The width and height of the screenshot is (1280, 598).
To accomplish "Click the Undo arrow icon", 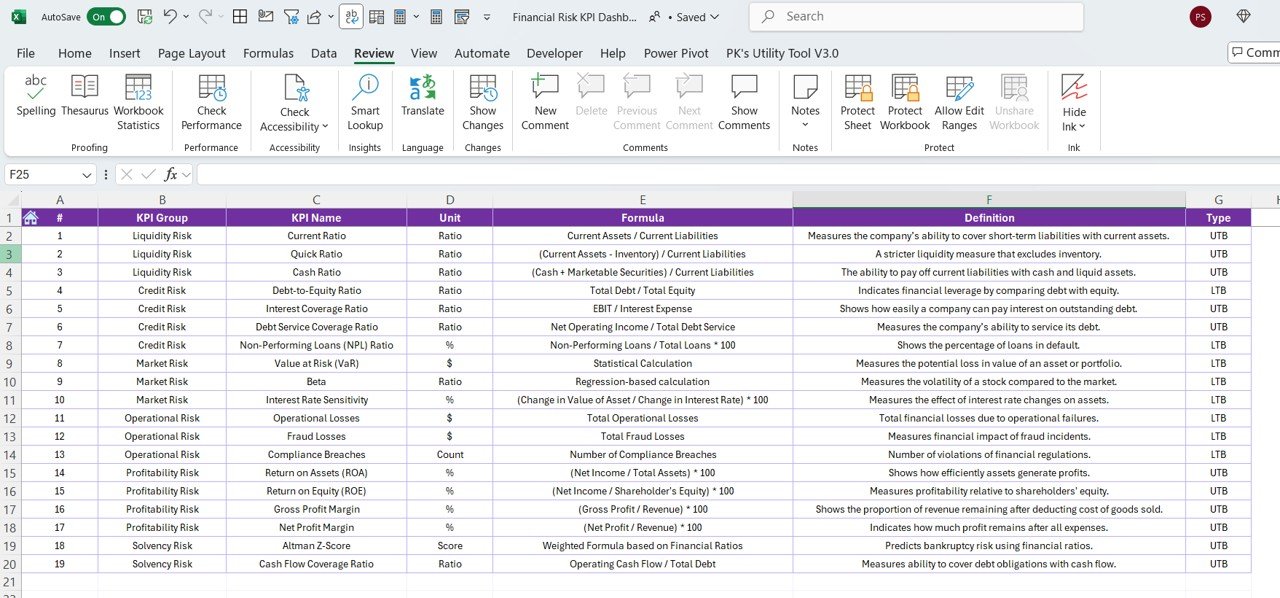I will tap(170, 17).
